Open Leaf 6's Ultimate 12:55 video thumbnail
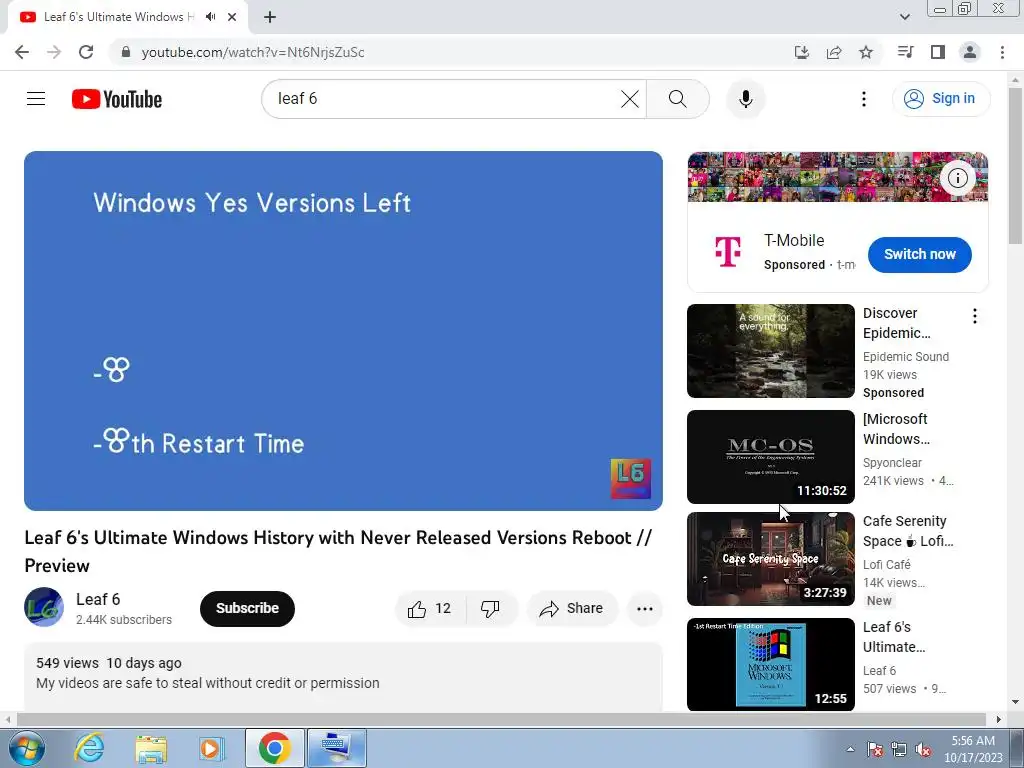Screen dimensions: 1024x768 (x=771, y=665)
